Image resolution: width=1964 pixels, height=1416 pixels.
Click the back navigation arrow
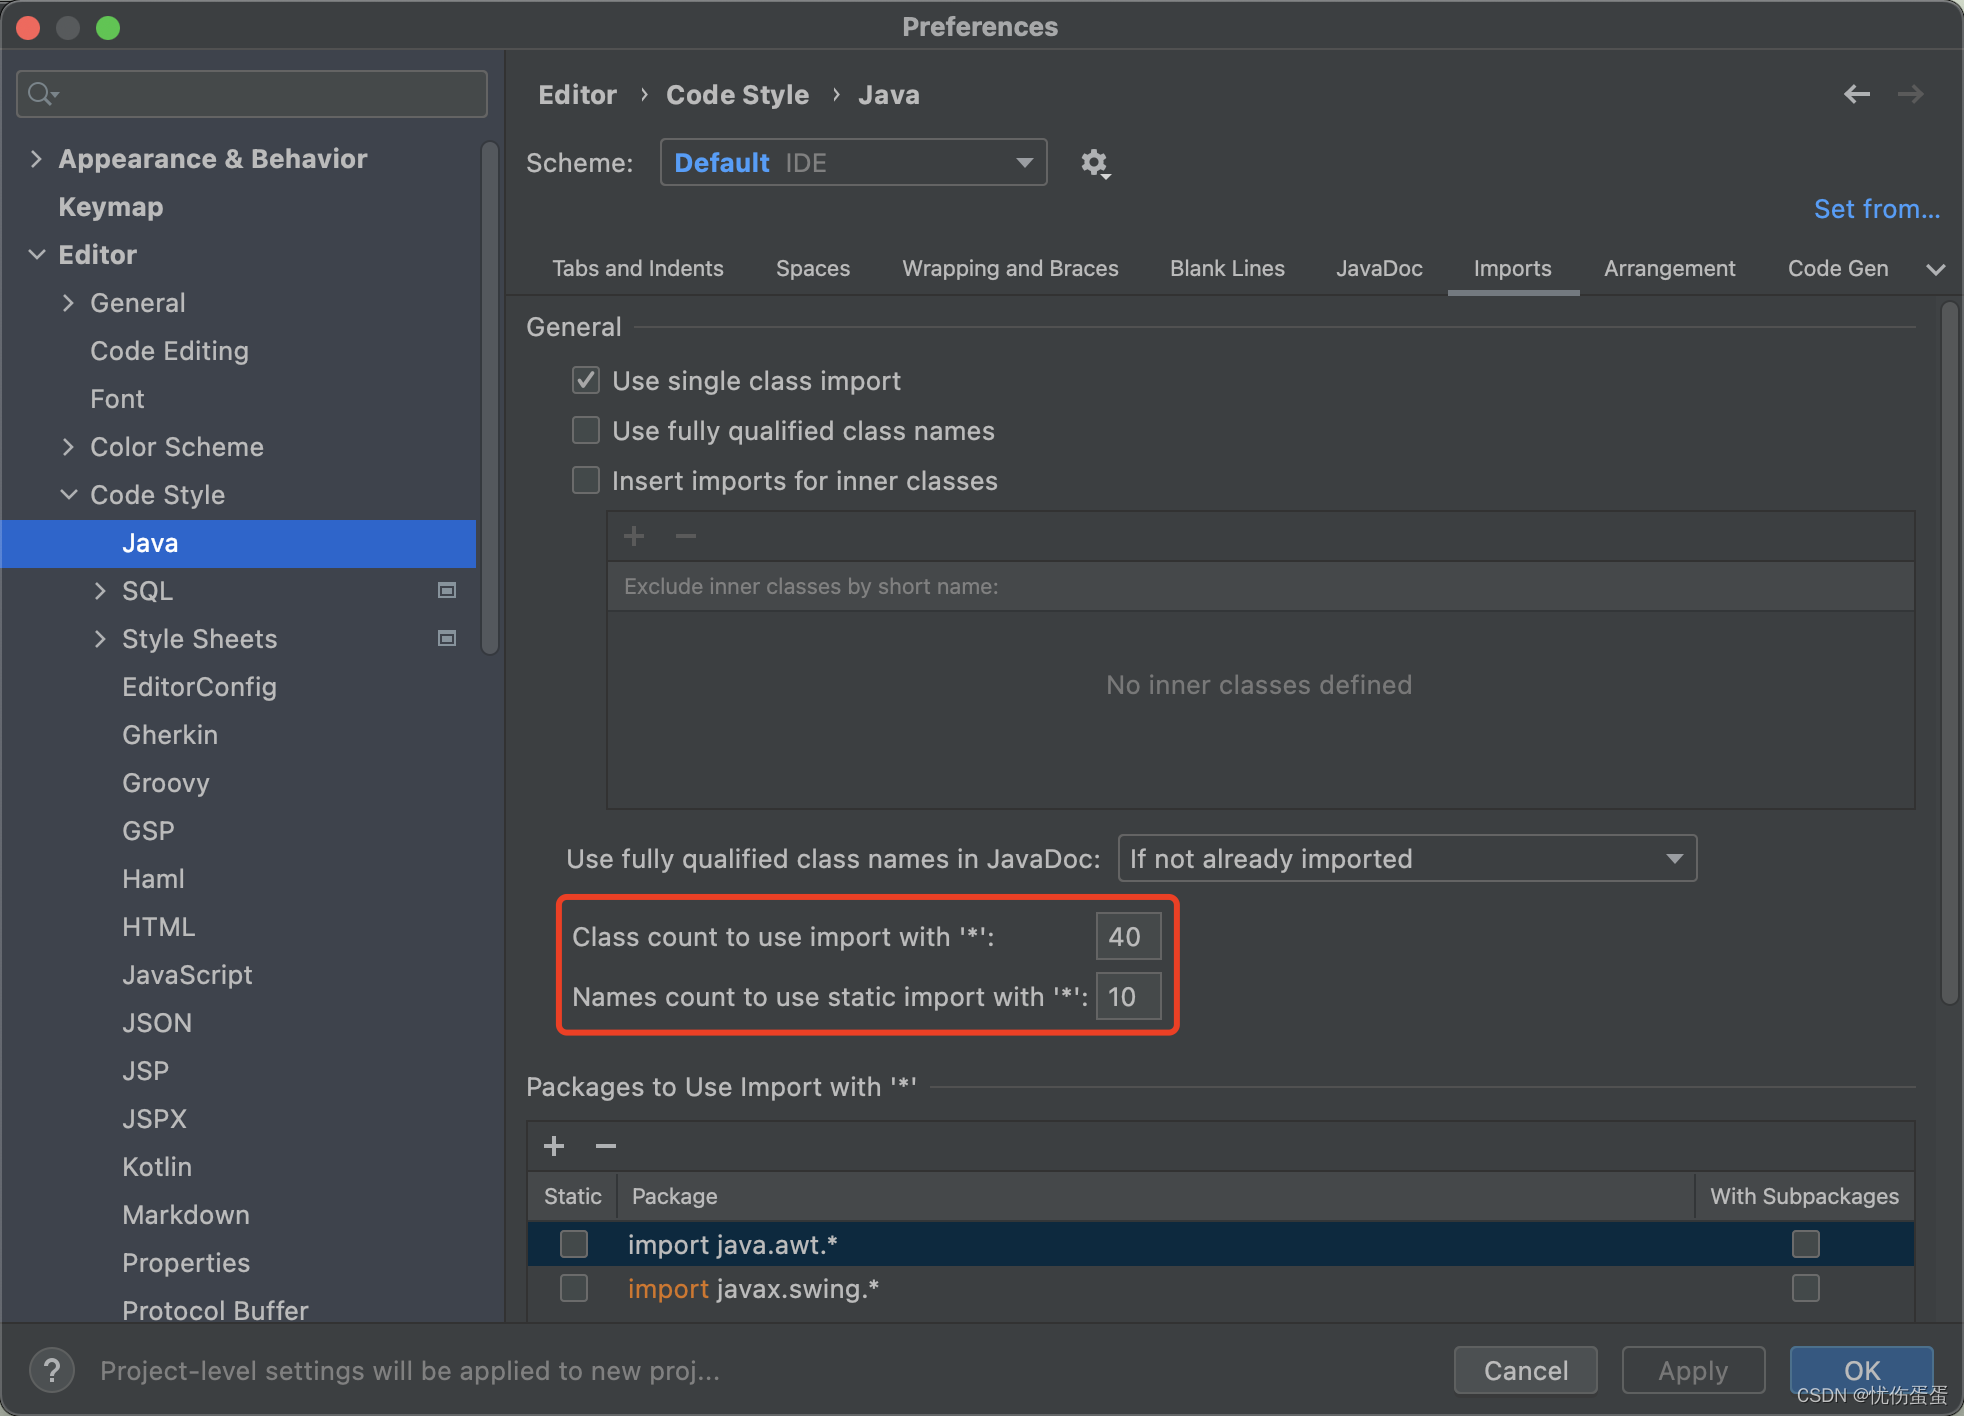tap(1856, 94)
